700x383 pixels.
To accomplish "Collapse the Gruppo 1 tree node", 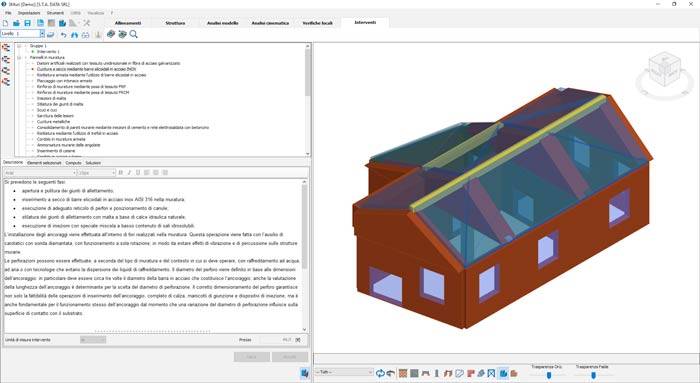I will [19, 46].
